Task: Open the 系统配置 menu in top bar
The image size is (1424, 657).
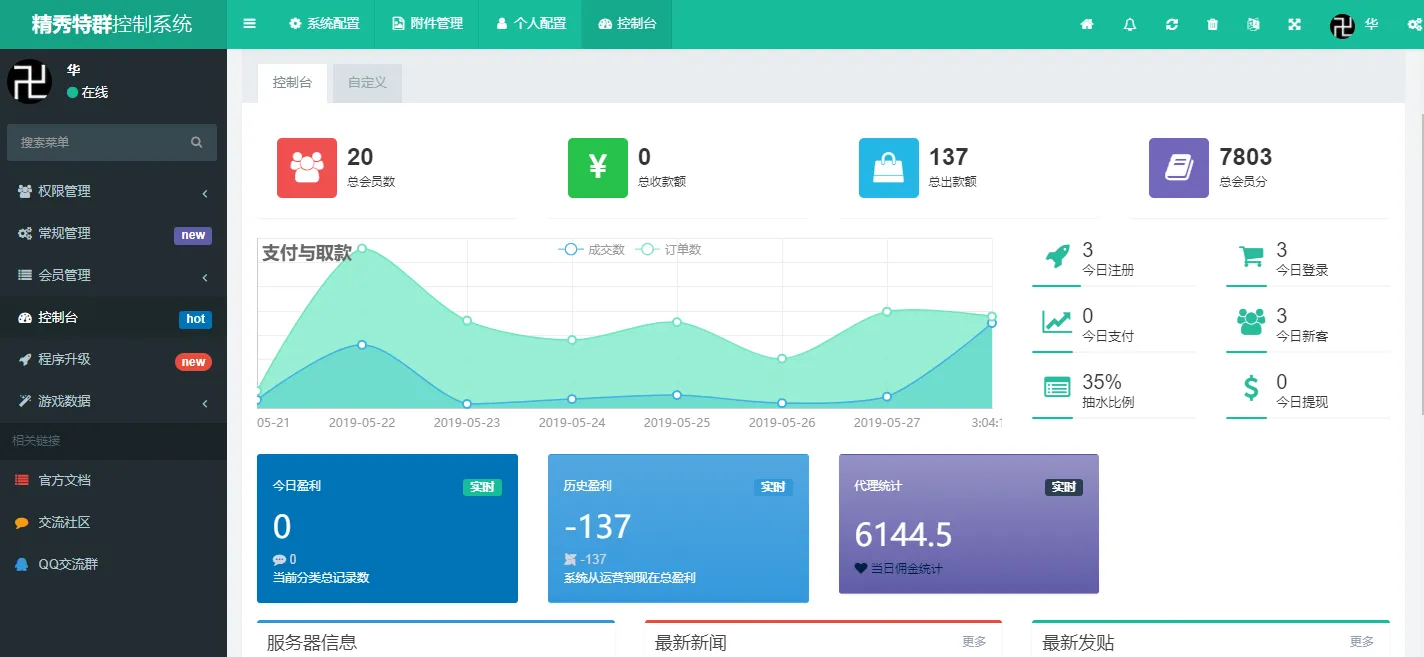Action: [x=323, y=24]
